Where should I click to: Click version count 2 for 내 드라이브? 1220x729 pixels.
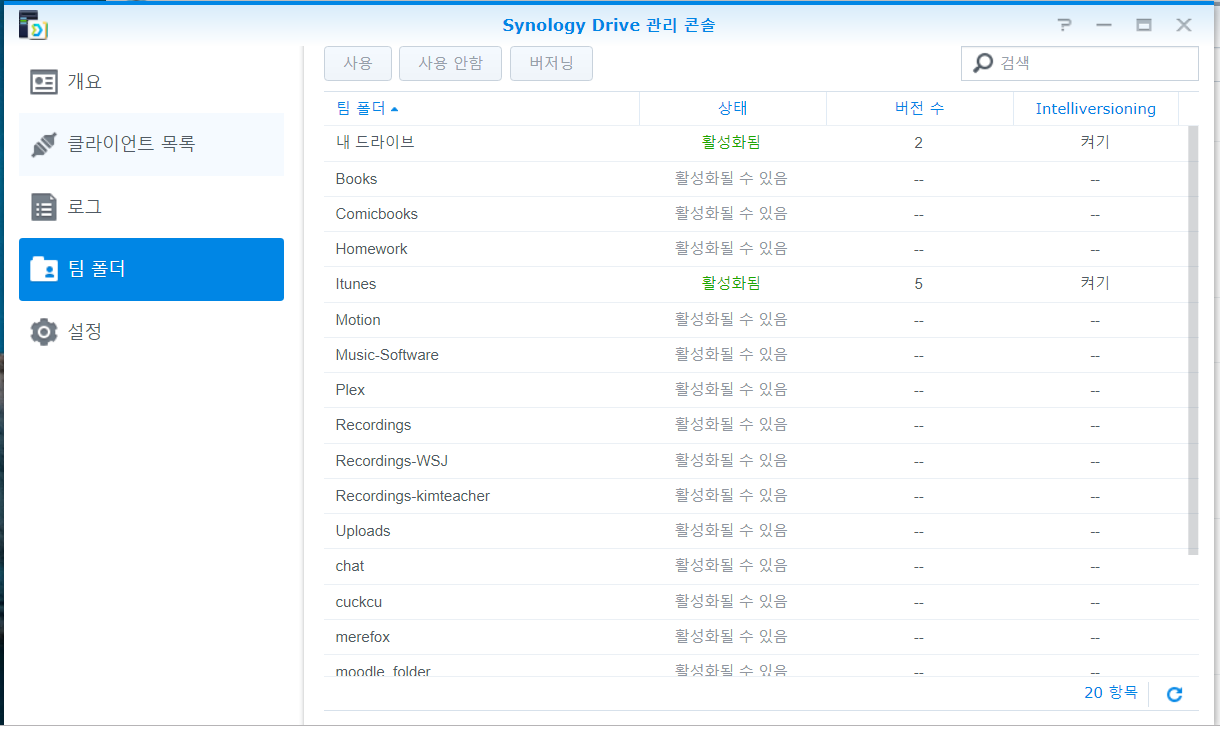pos(918,143)
